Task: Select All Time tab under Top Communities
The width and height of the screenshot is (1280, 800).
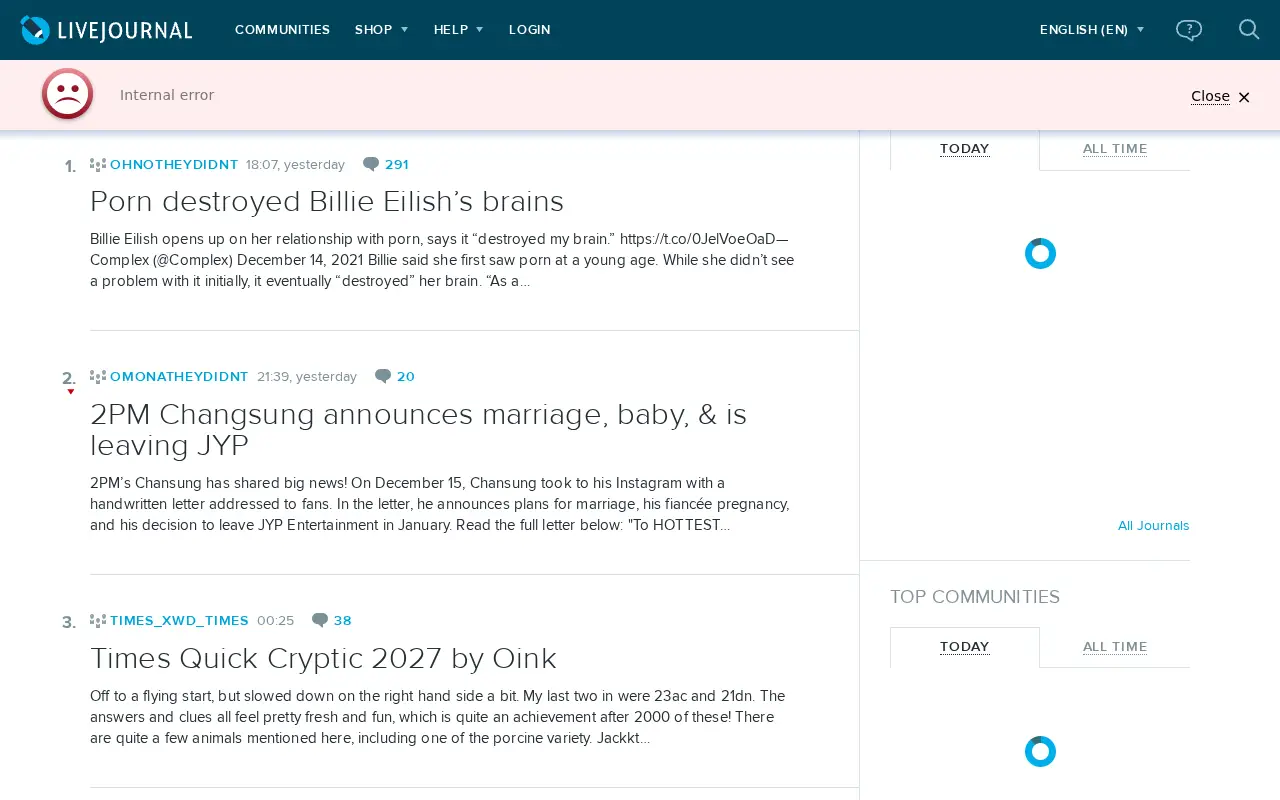Action: coord(1115,647)
